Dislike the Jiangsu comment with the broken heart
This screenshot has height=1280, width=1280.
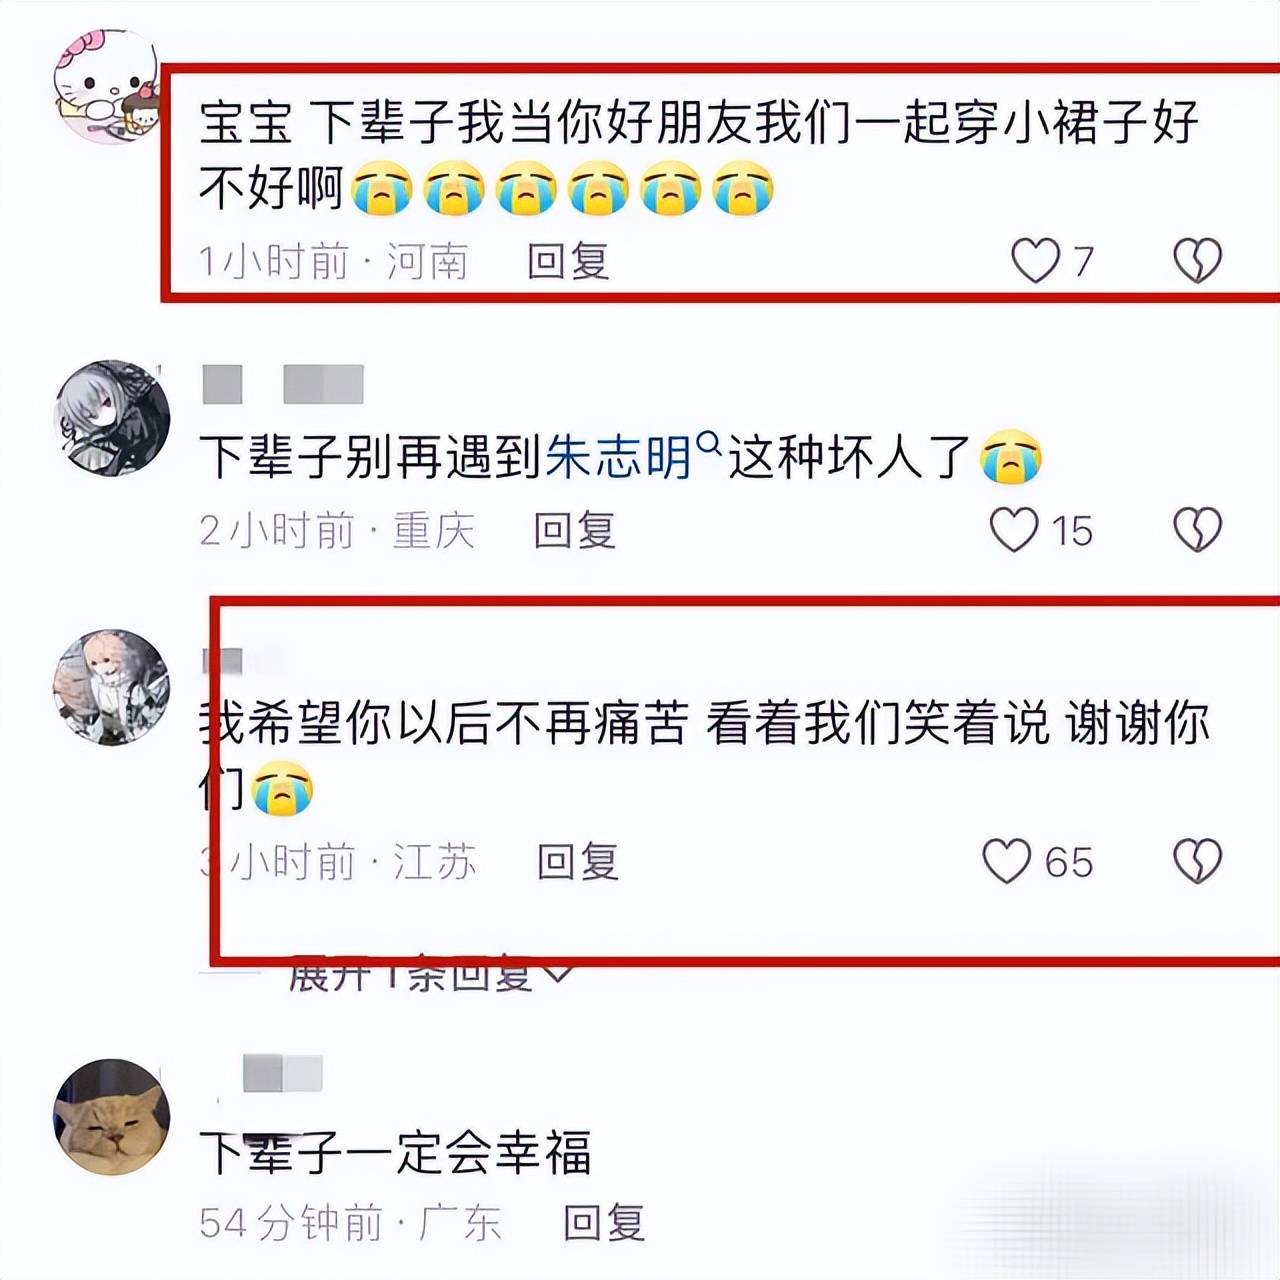[1197, 861]
